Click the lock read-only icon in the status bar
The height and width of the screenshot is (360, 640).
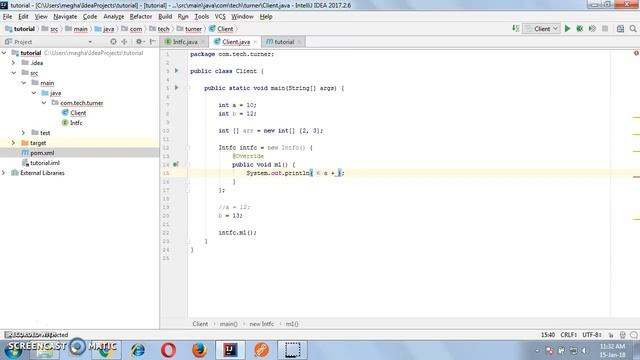(611, 335)
